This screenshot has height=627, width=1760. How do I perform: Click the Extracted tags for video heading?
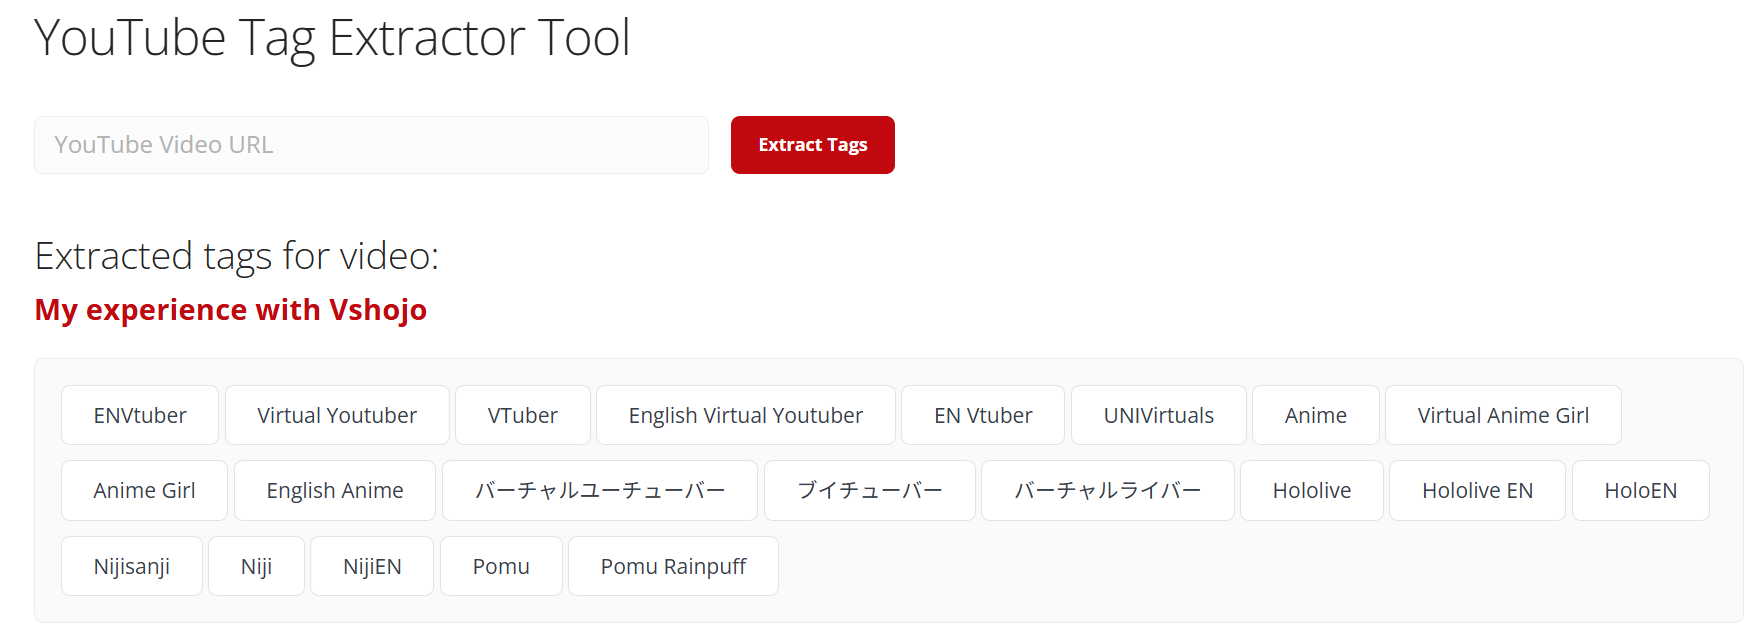pyautogui.click(x=237, y=256)
